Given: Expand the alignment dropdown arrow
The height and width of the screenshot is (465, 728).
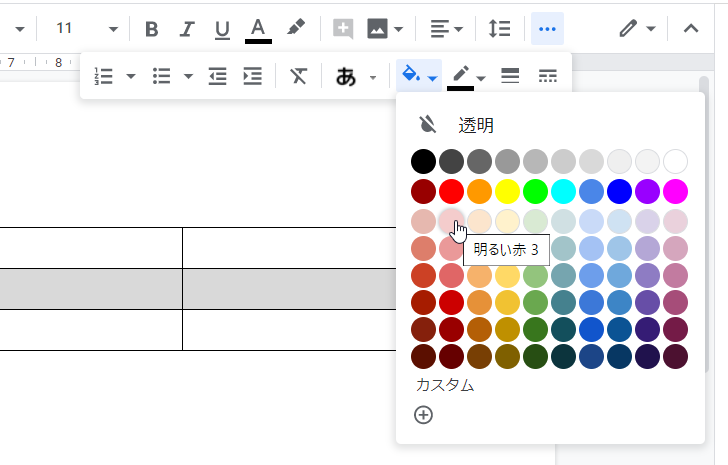Looking at the screenshot, I should pos(459,29).
